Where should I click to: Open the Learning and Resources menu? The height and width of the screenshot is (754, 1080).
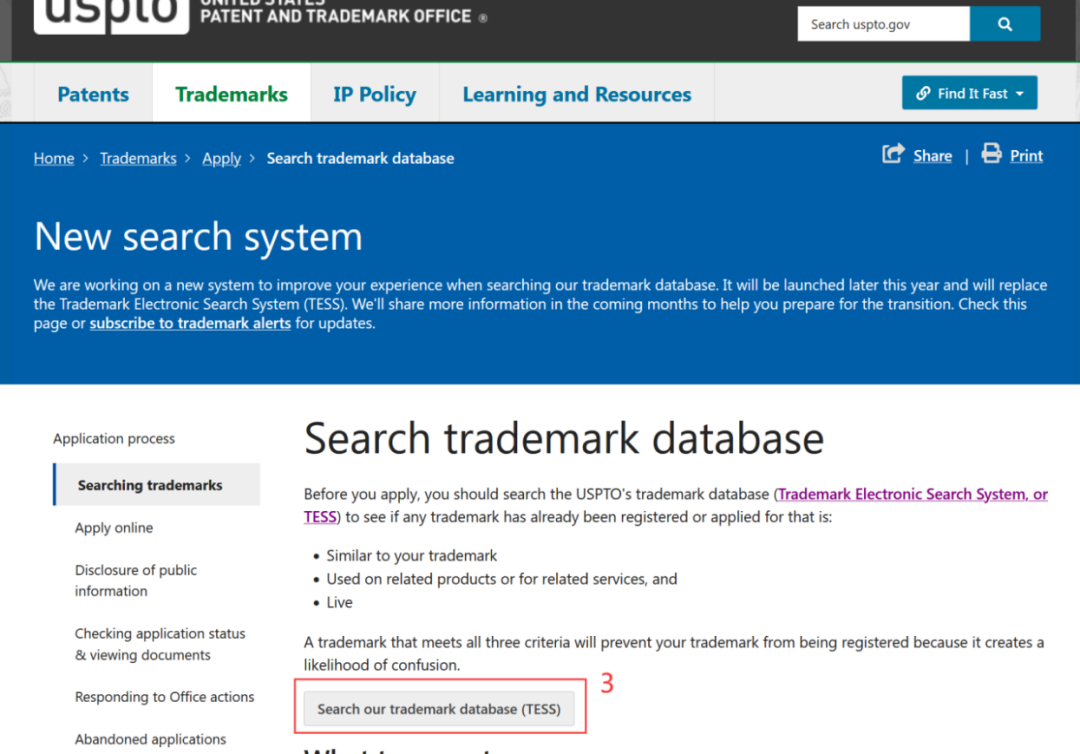(x=577, y=94)
